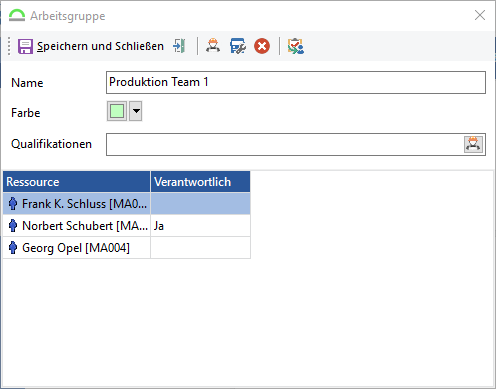Click the person icon beside Georg Opel
This screenshot has height=389, width=496.
pyautogui.click(x=13, y=248)
